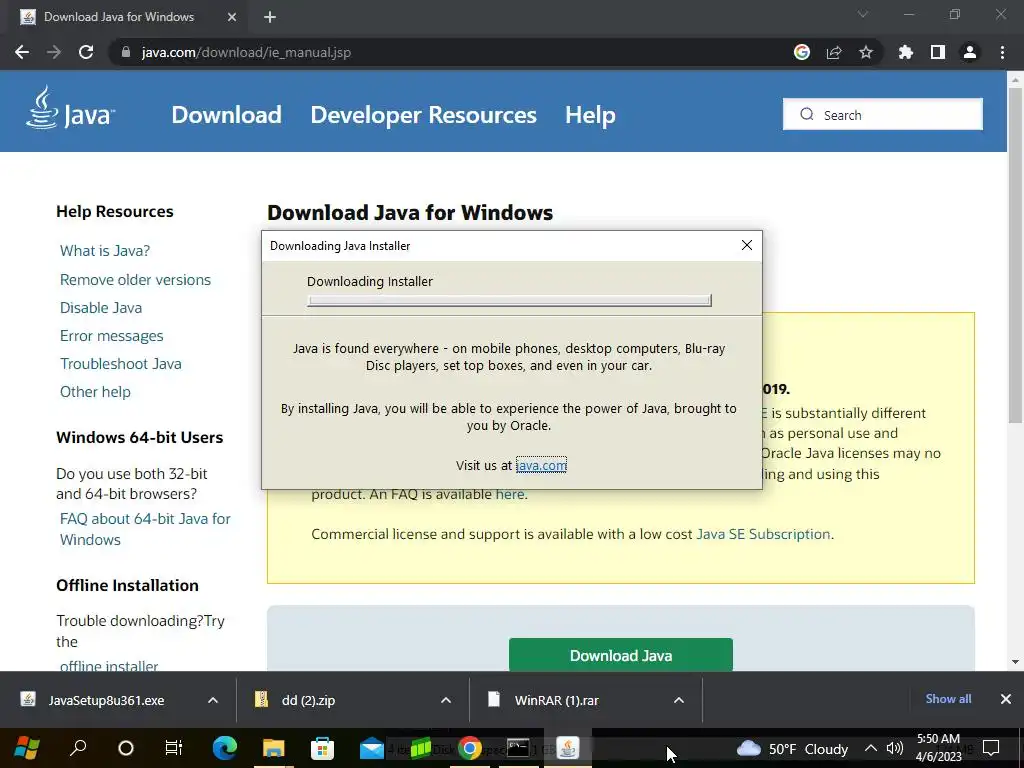The height and width of the screenshot is (768, 1024).
Task: Close the Download Java for Windows tab
Action: point(232,17)
